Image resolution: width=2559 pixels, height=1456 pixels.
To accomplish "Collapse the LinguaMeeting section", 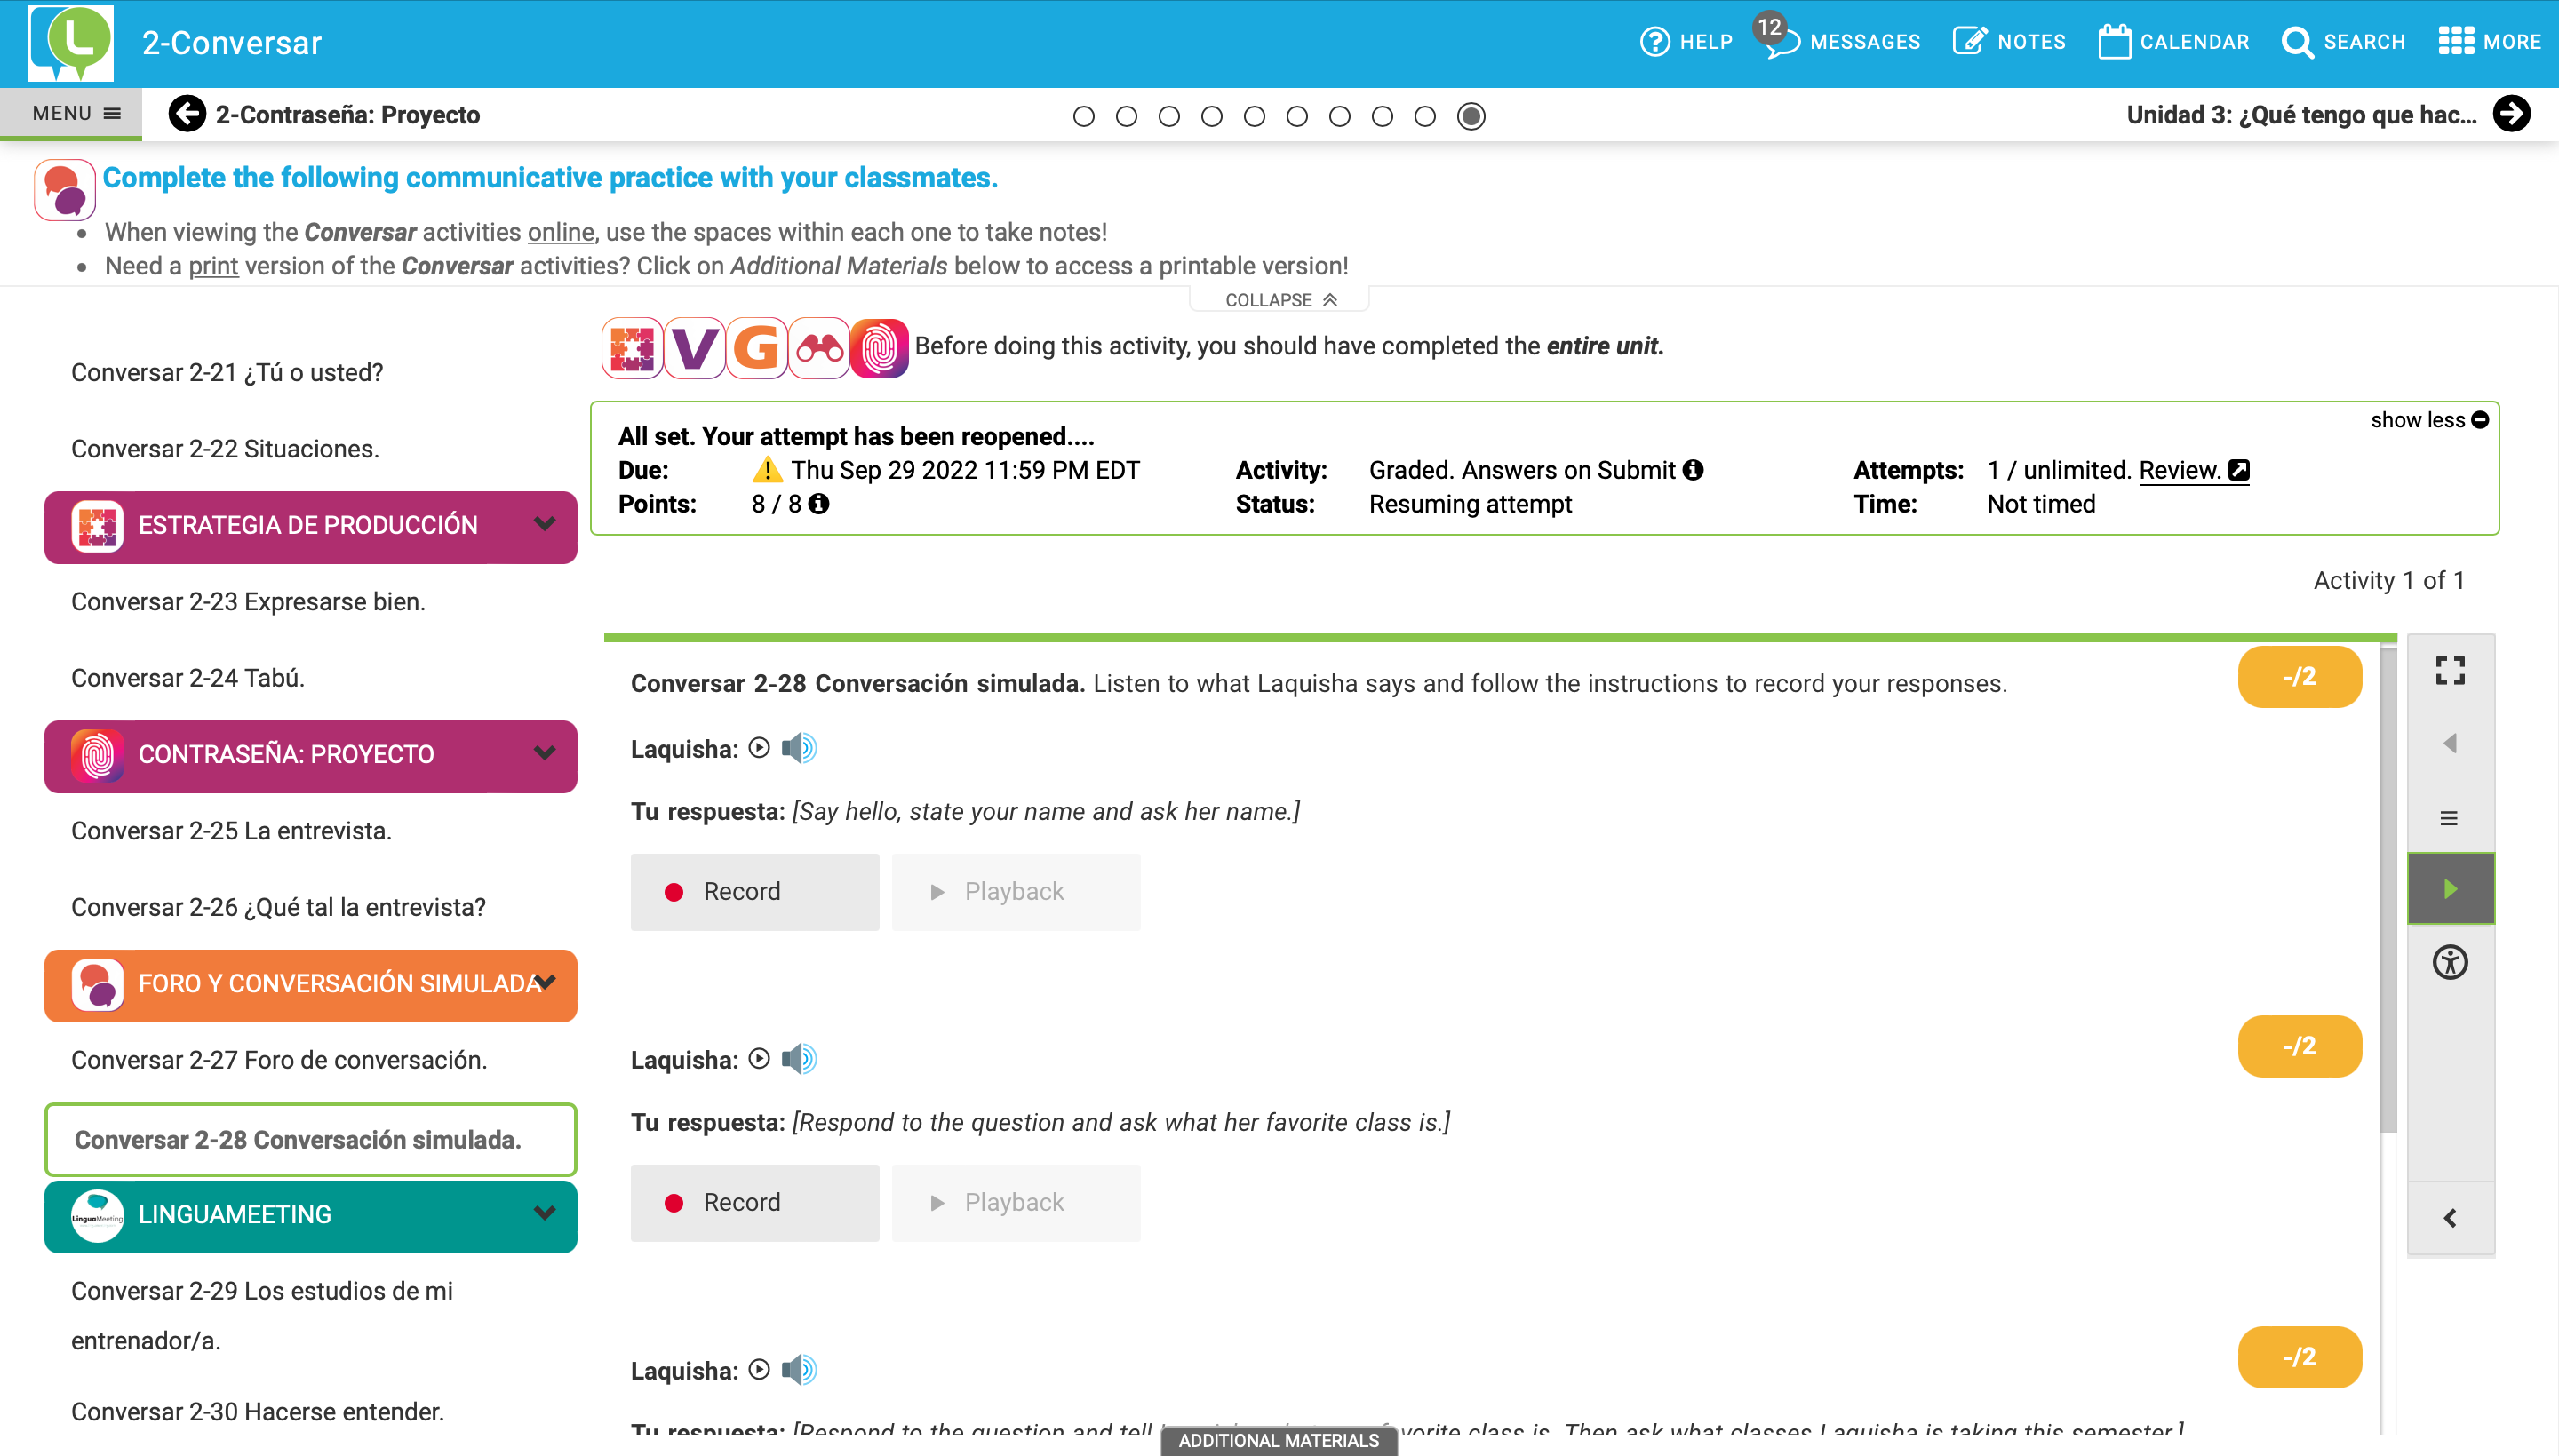I will pyautogui.click(x=544, y=1214).
